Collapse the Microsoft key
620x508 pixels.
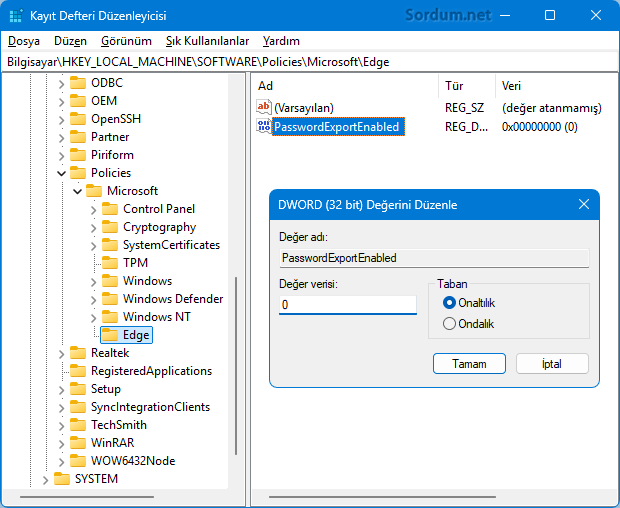point(78,191)
